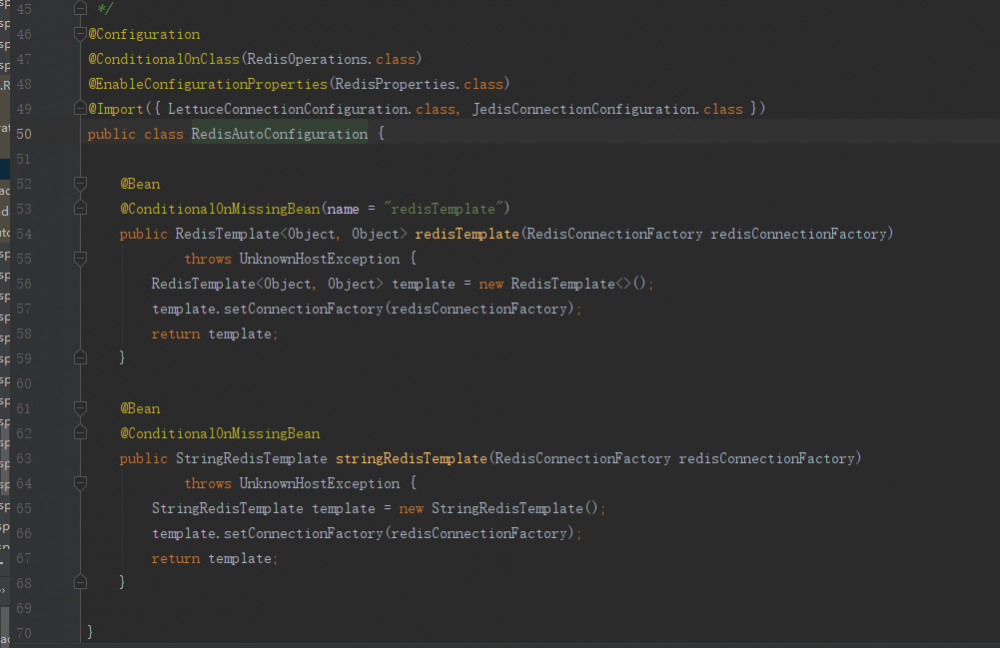Click RedisConnectionFactory type on line 54
Image resolution: width=1000 pixels, height=648 pixels.
click(x=615, y=234)
